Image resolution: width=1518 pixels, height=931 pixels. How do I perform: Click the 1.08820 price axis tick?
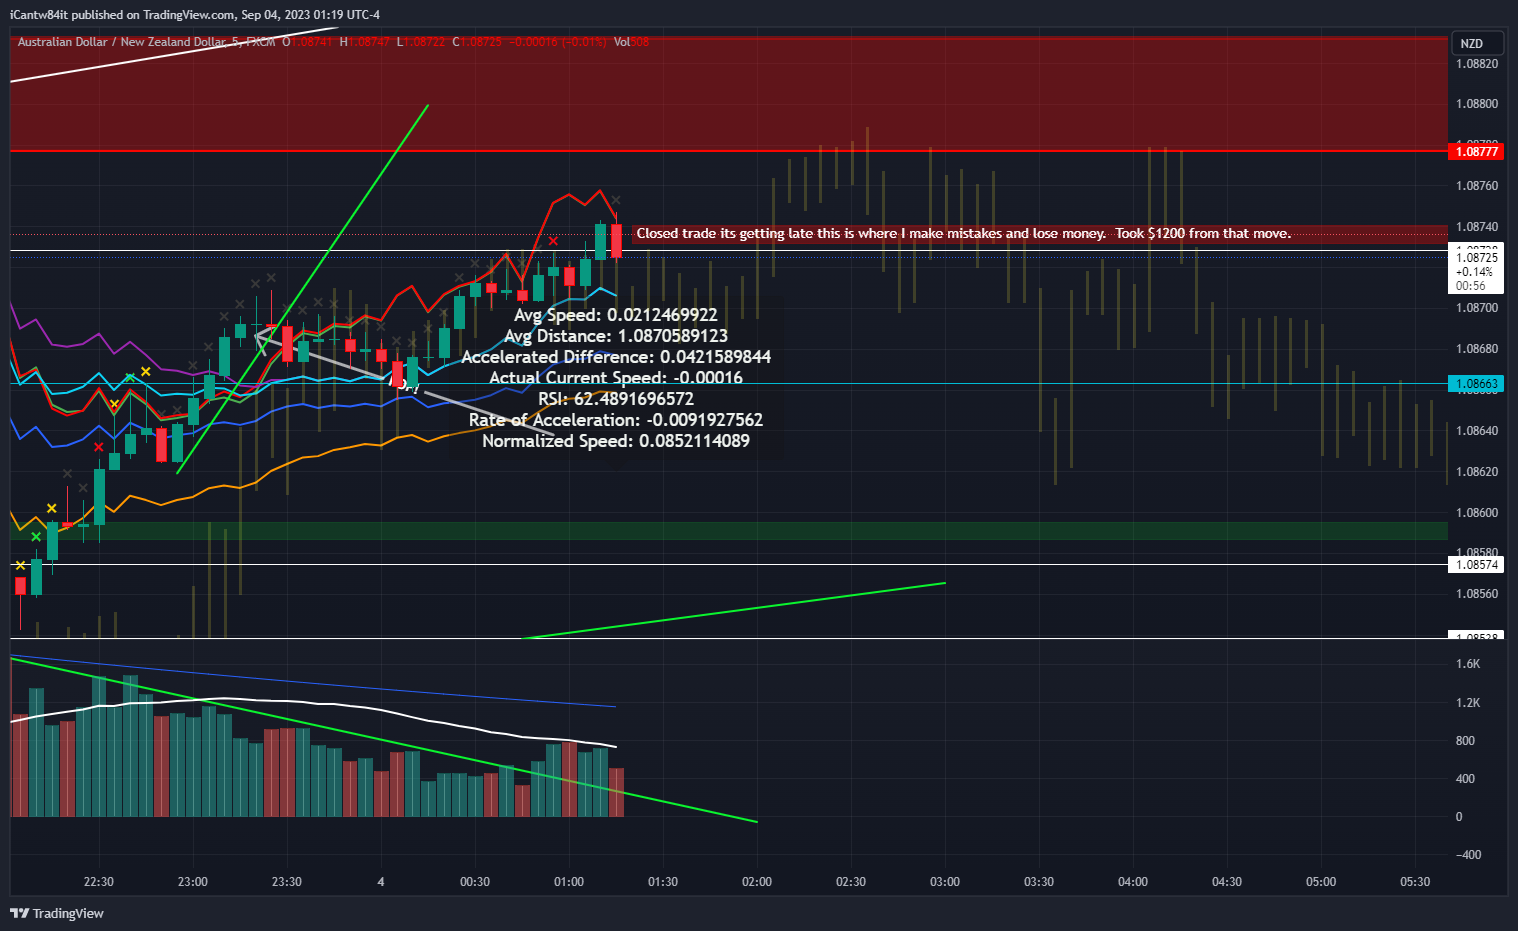[1477, 64]
